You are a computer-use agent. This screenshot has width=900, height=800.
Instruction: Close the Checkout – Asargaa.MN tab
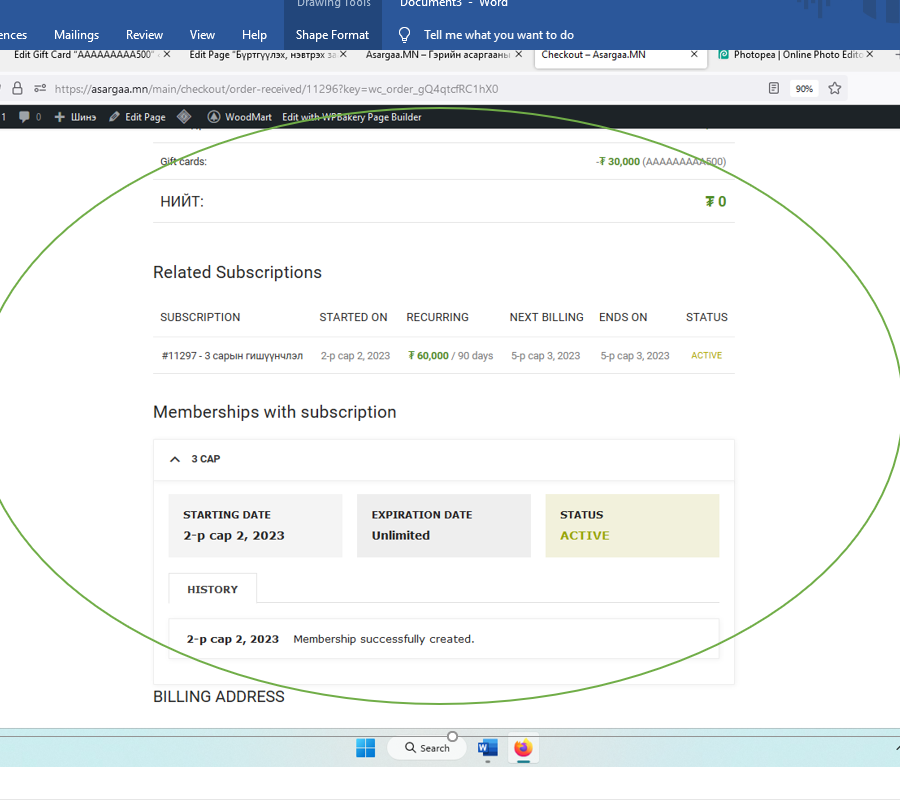pyautogui.click(x=694, y=54)
